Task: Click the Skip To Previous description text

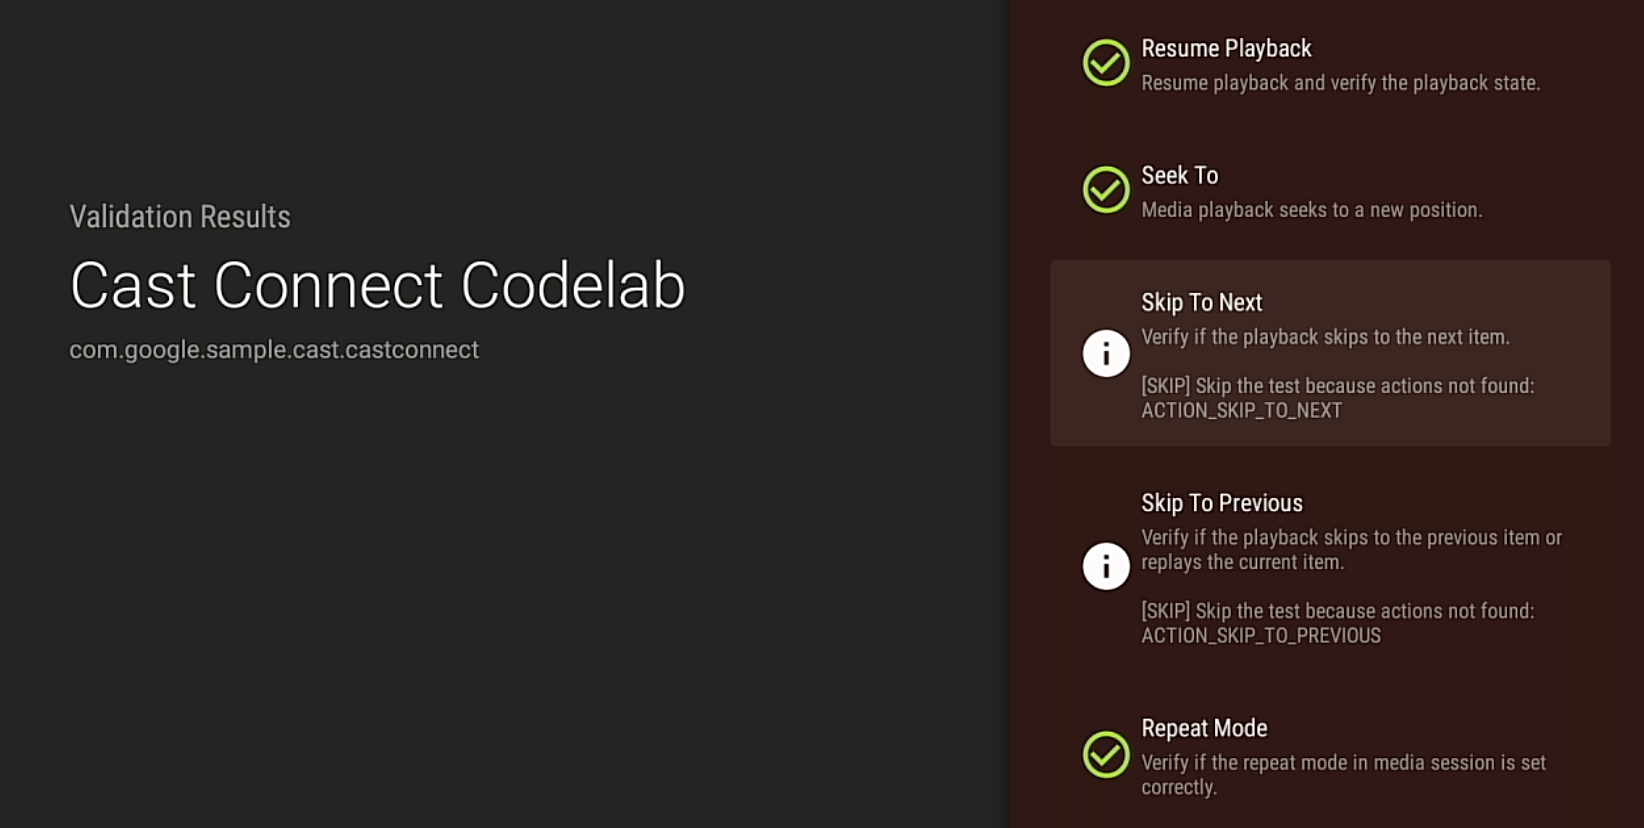Action: [x=1351, y=550]
